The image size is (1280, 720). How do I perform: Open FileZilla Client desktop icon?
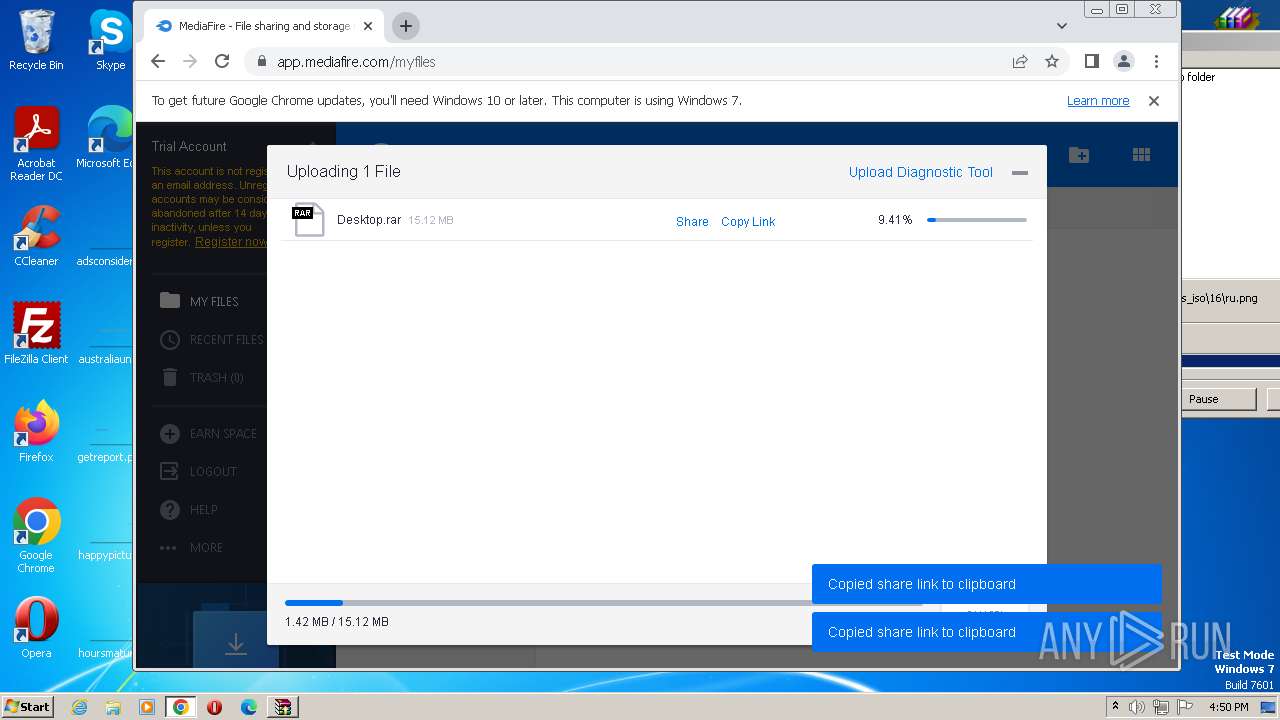(x=36, y=333)
